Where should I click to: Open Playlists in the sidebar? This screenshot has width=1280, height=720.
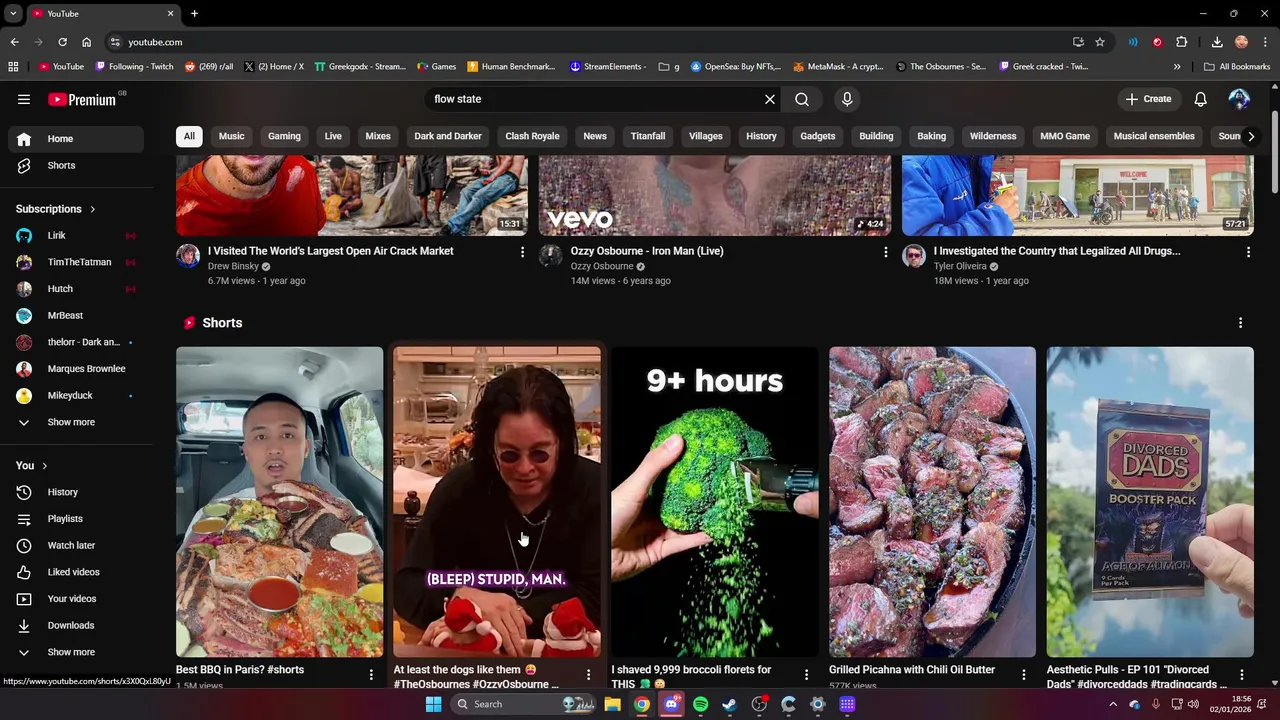coord(76,519)
